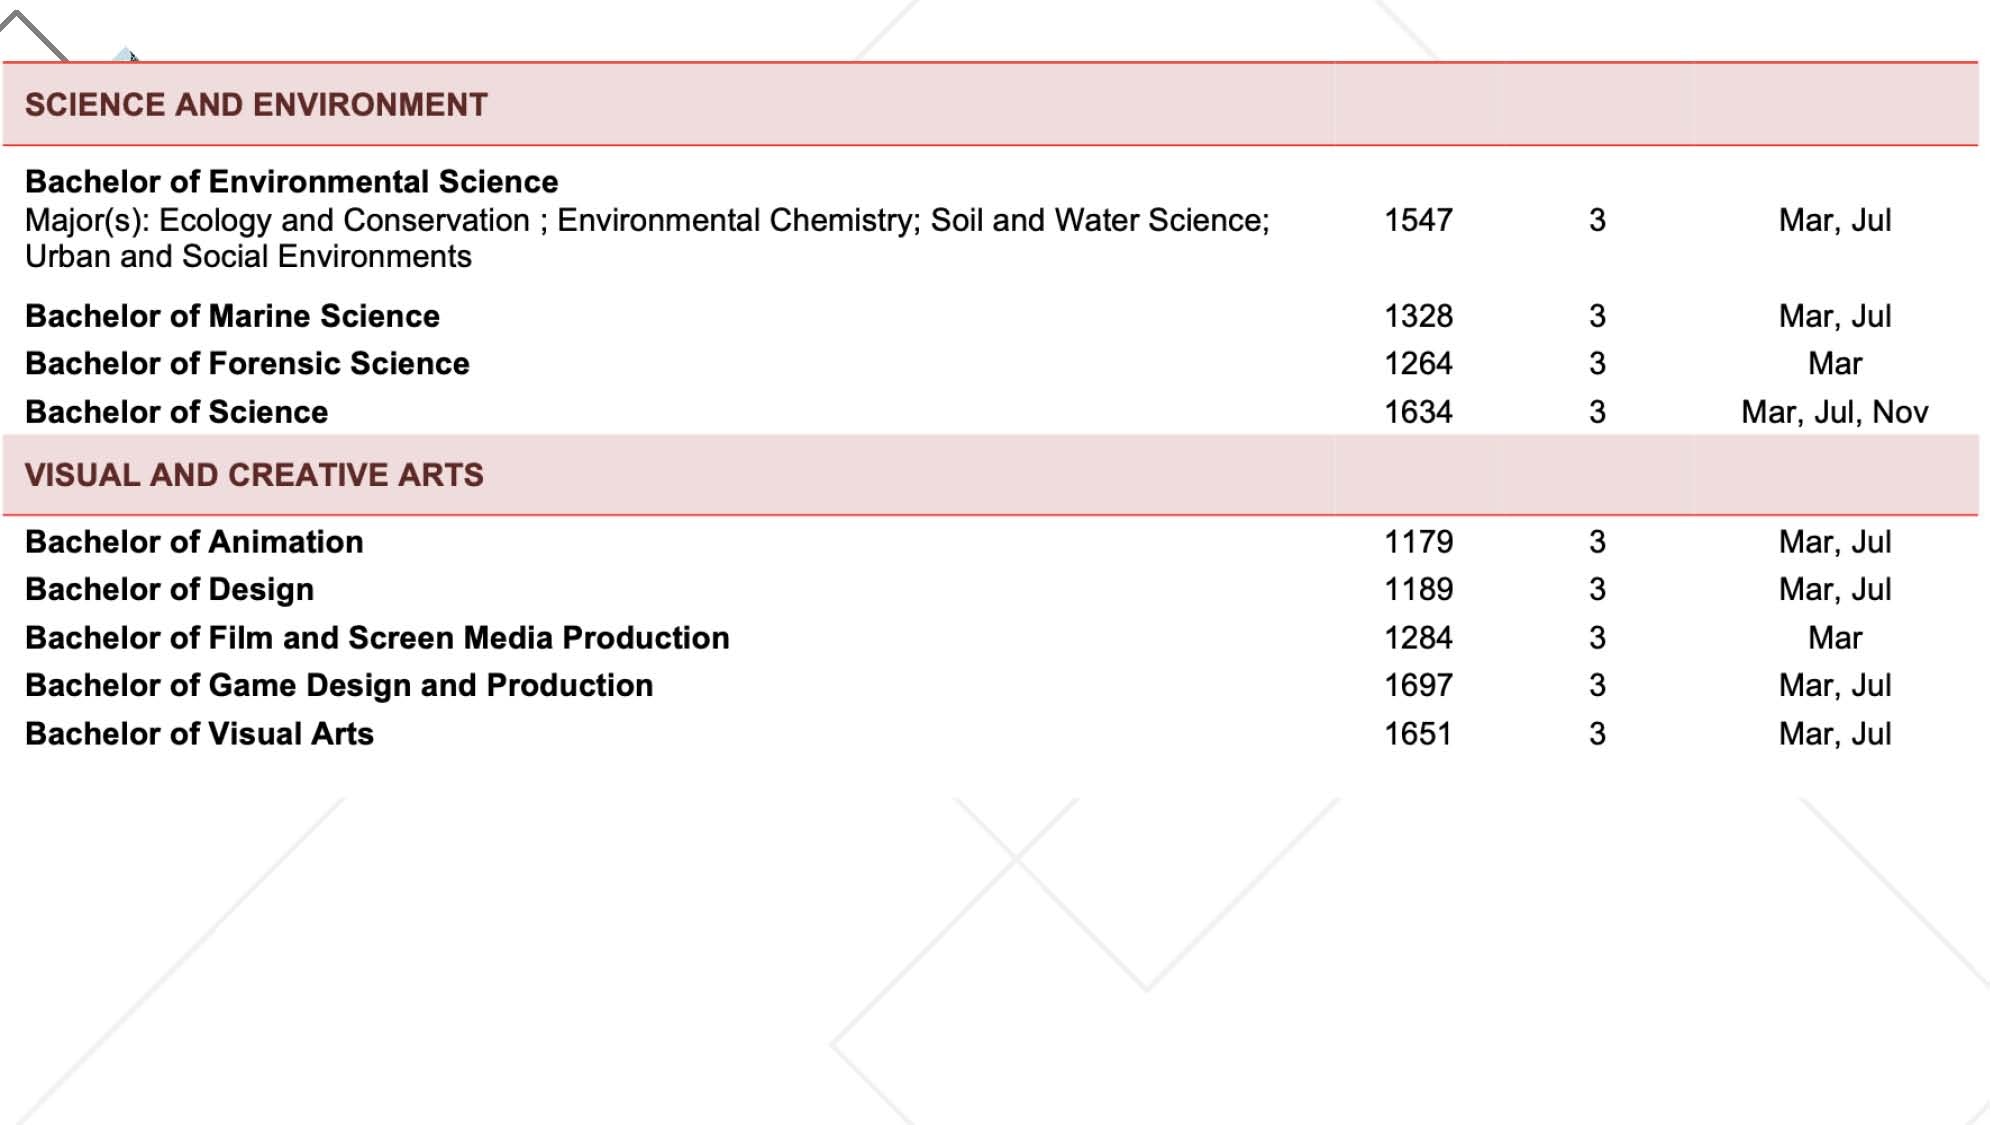Select the Bachelor of Environmental Science title

pos(291,182)
